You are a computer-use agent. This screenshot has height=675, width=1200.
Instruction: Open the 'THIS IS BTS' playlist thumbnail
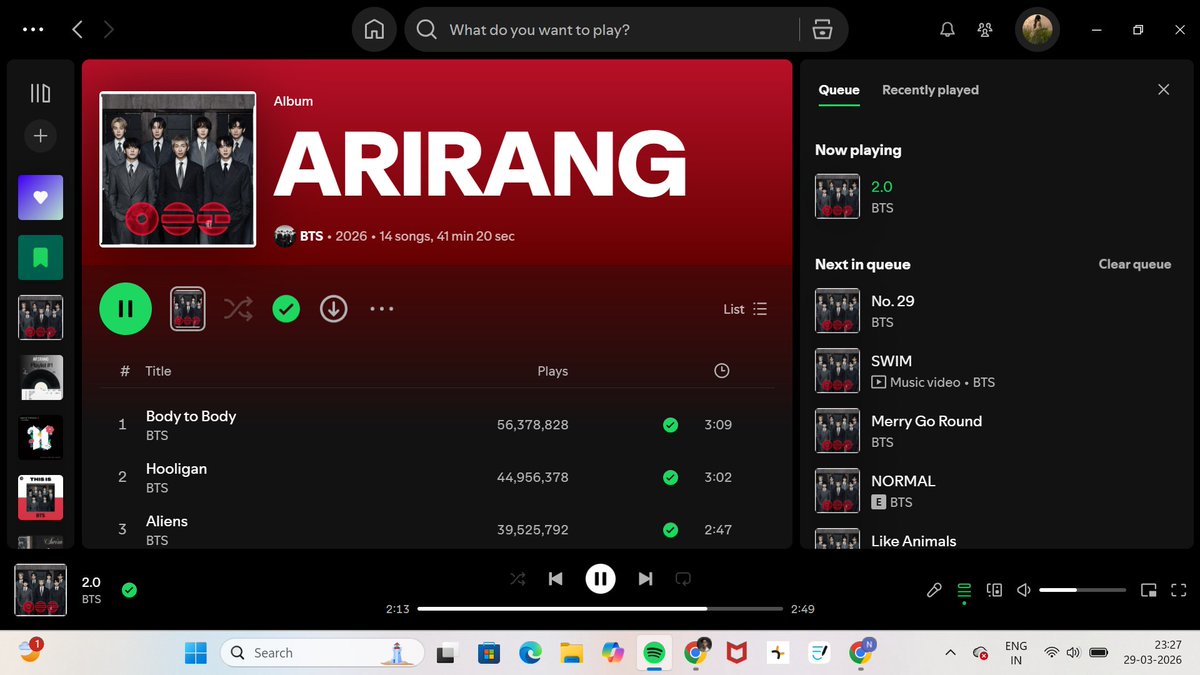click(40, 497)
